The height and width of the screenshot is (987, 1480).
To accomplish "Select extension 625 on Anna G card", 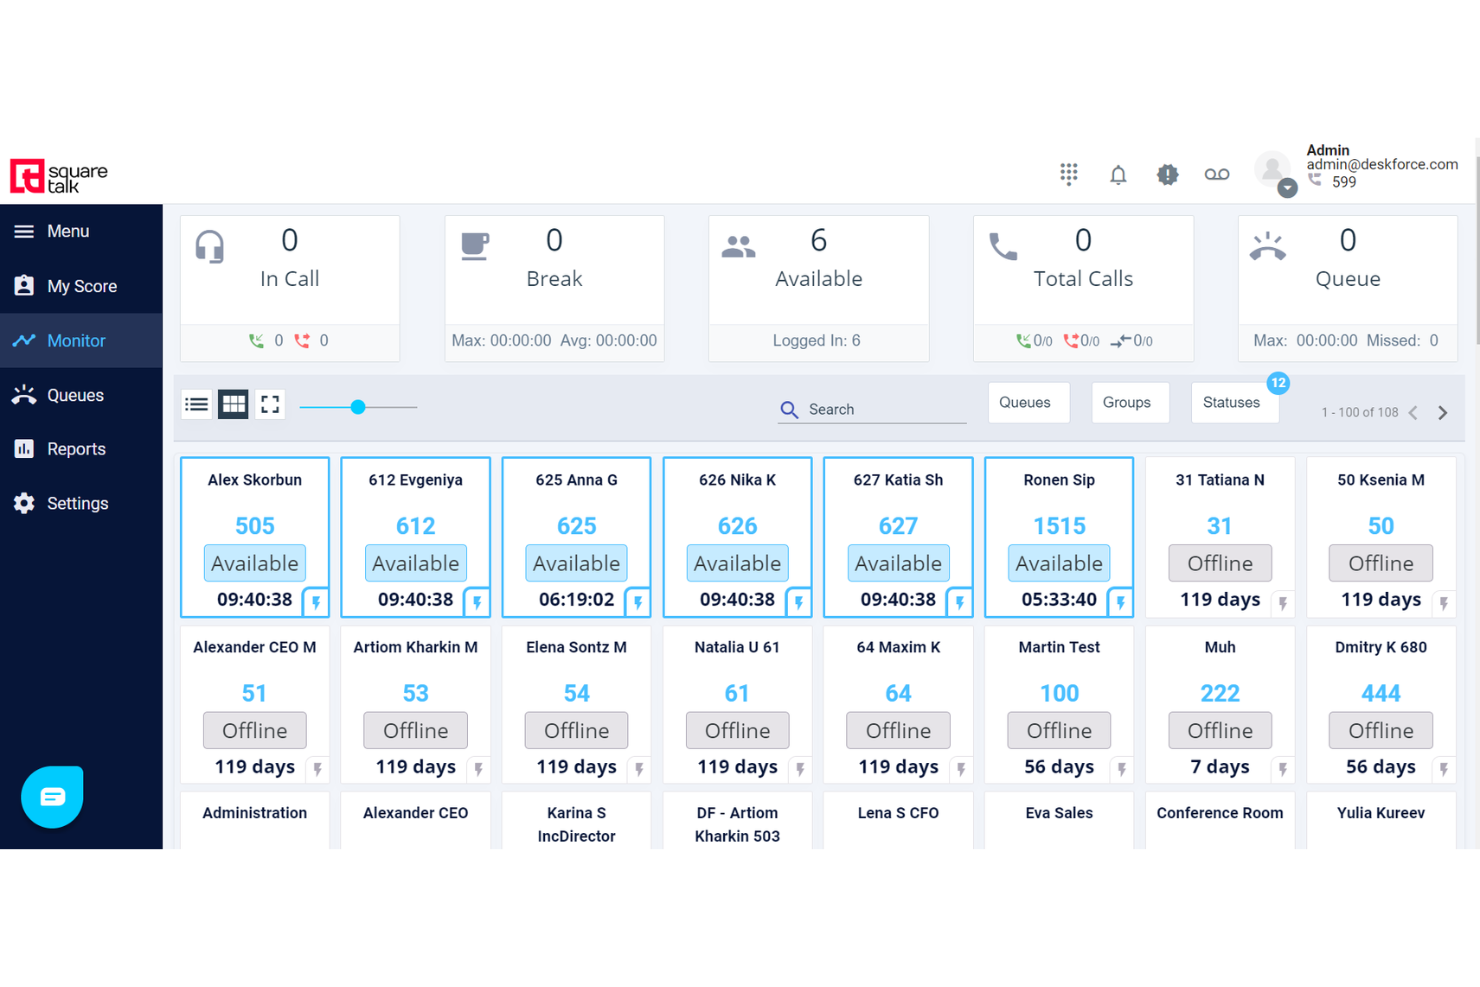I will click(x=577, y=526).
